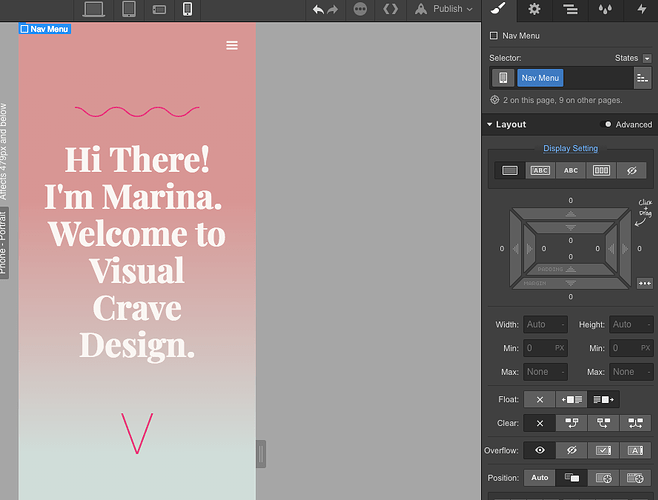Screen dimensions: 658x500
Task: Click the Max width field
Action: [x=545, y=372]
